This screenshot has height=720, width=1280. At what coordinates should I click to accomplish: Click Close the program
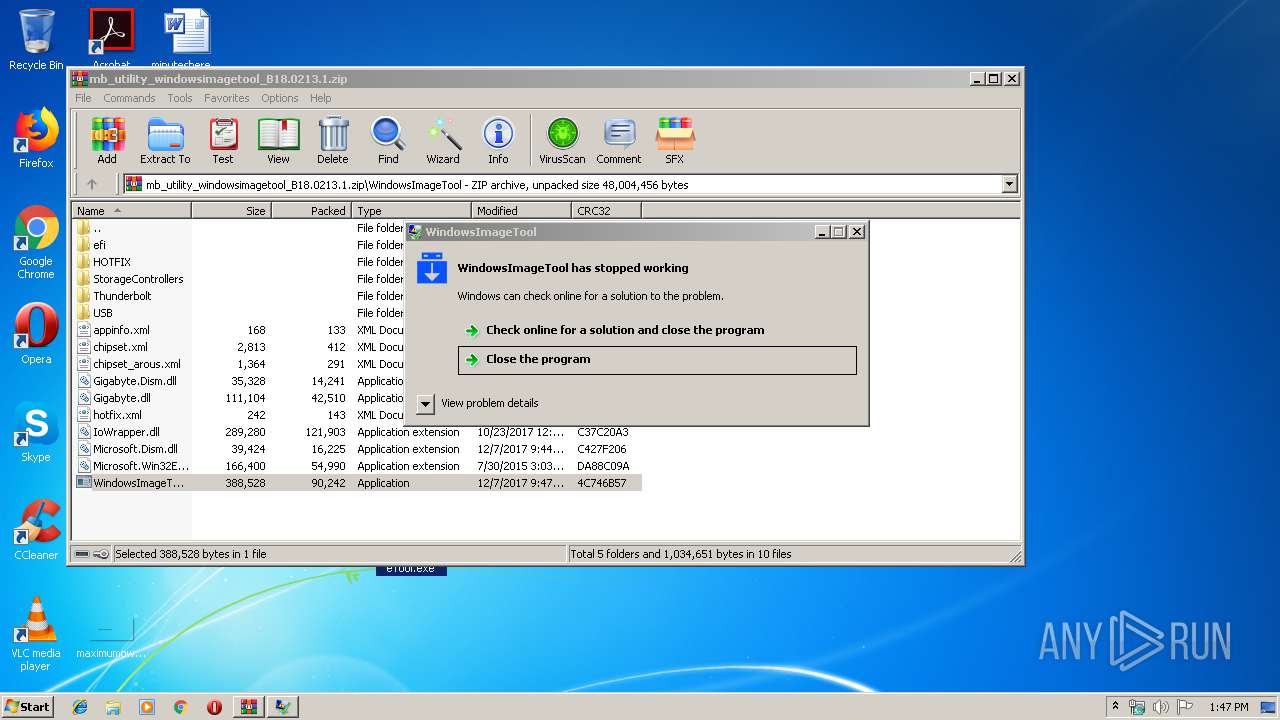pos(657,360)
